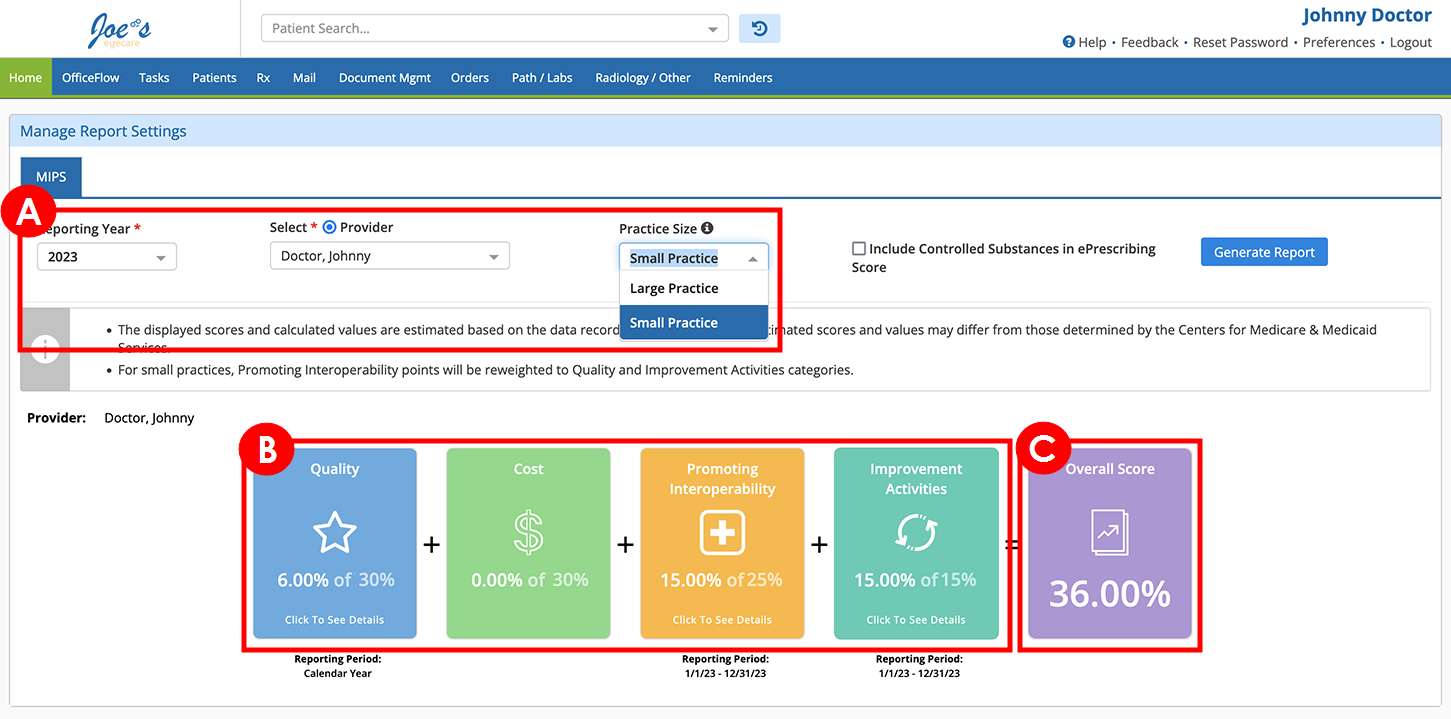Viewport: 1451px width, 719px height.
Task: Click the Improvement Activities cycle icon
Action: [916, 533]
